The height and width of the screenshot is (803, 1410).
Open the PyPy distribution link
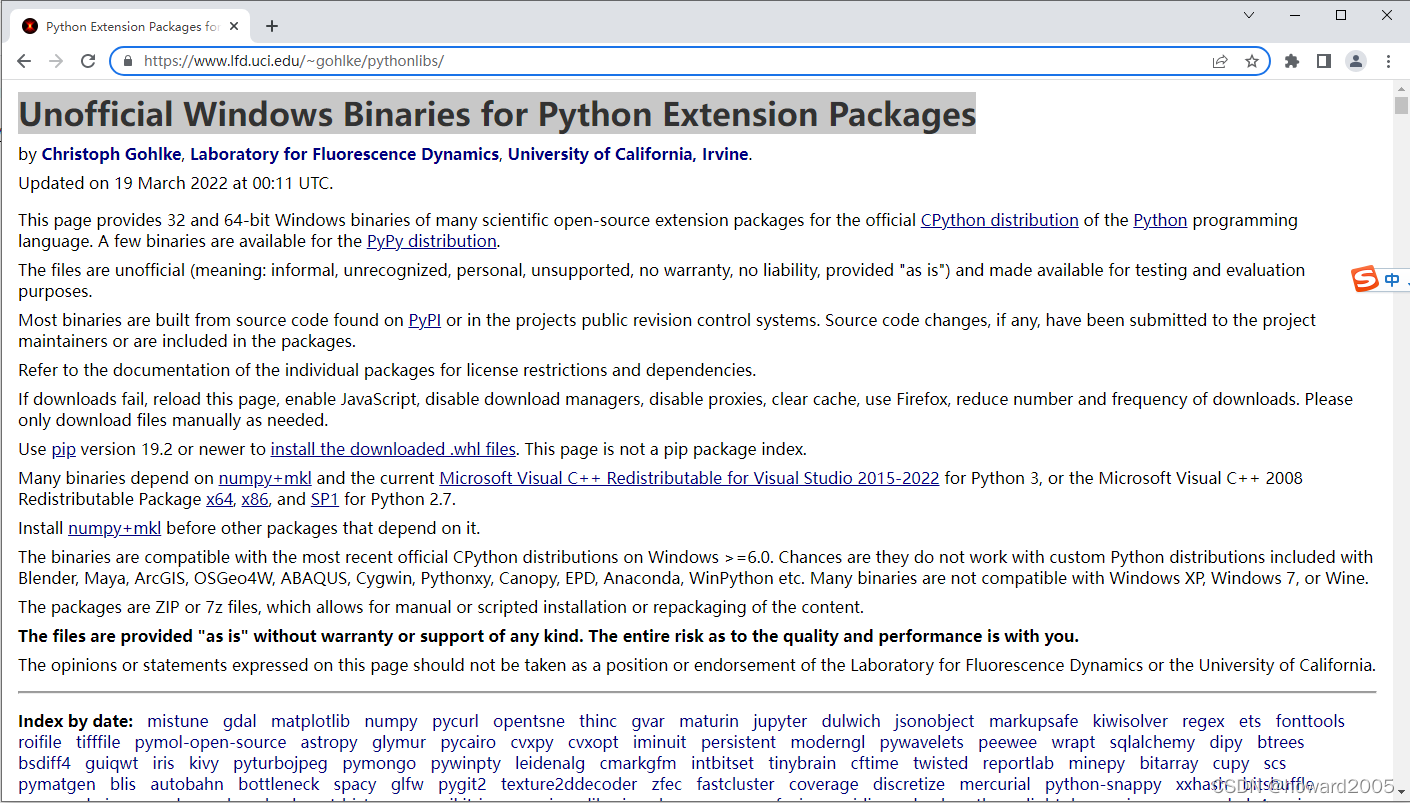pyautogui.click(x=432, y=241)
